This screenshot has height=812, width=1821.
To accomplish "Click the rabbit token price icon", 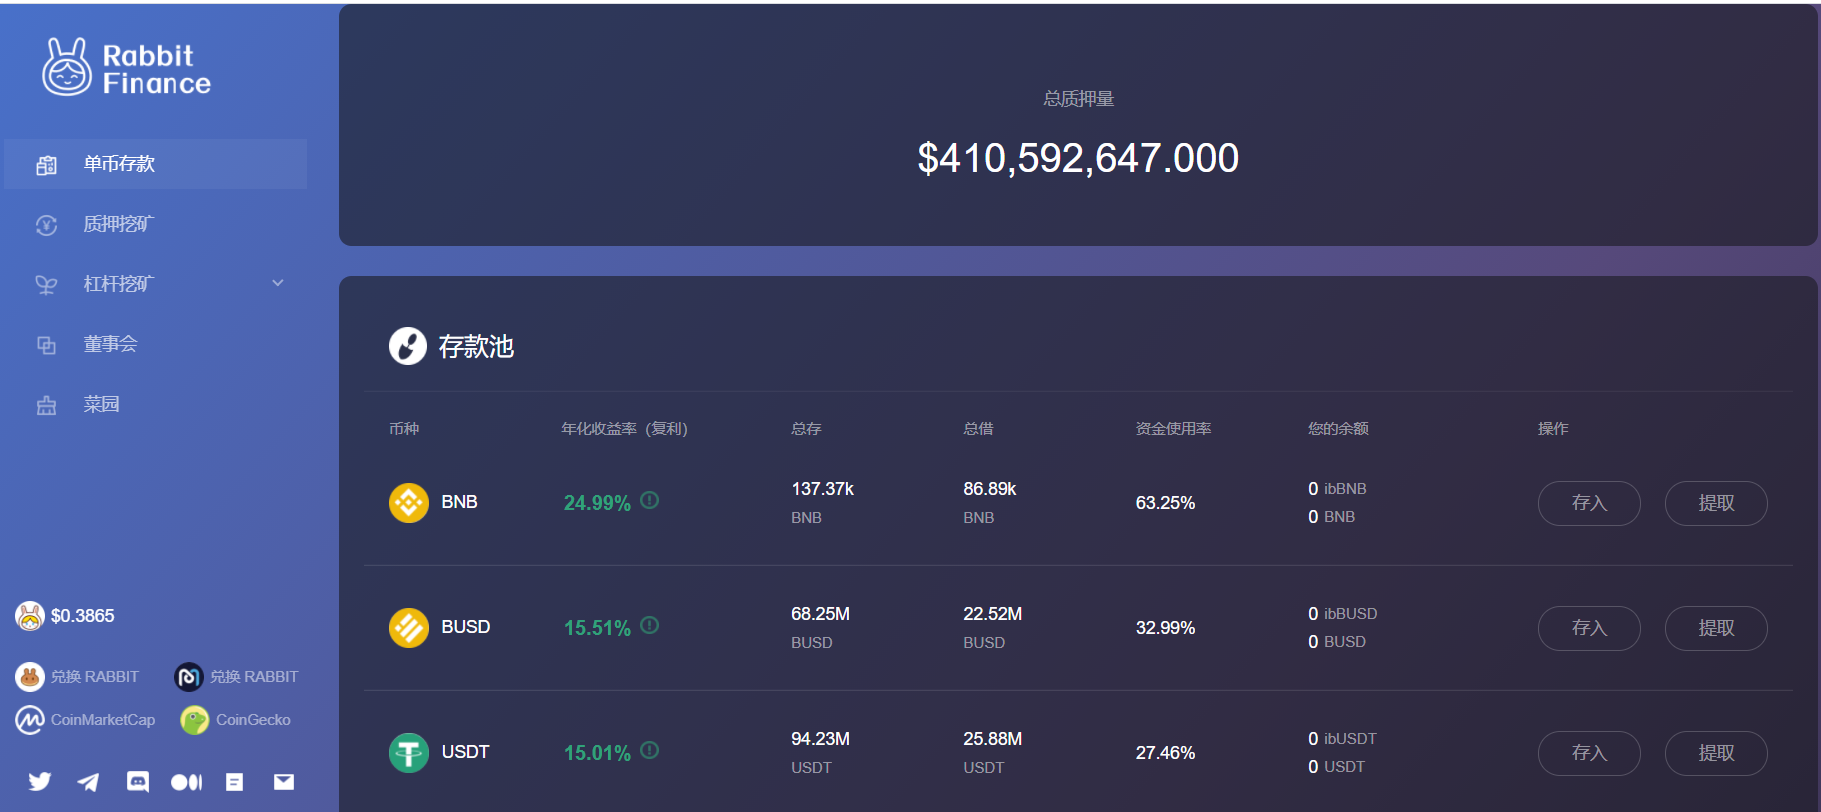I will [30, 616].
